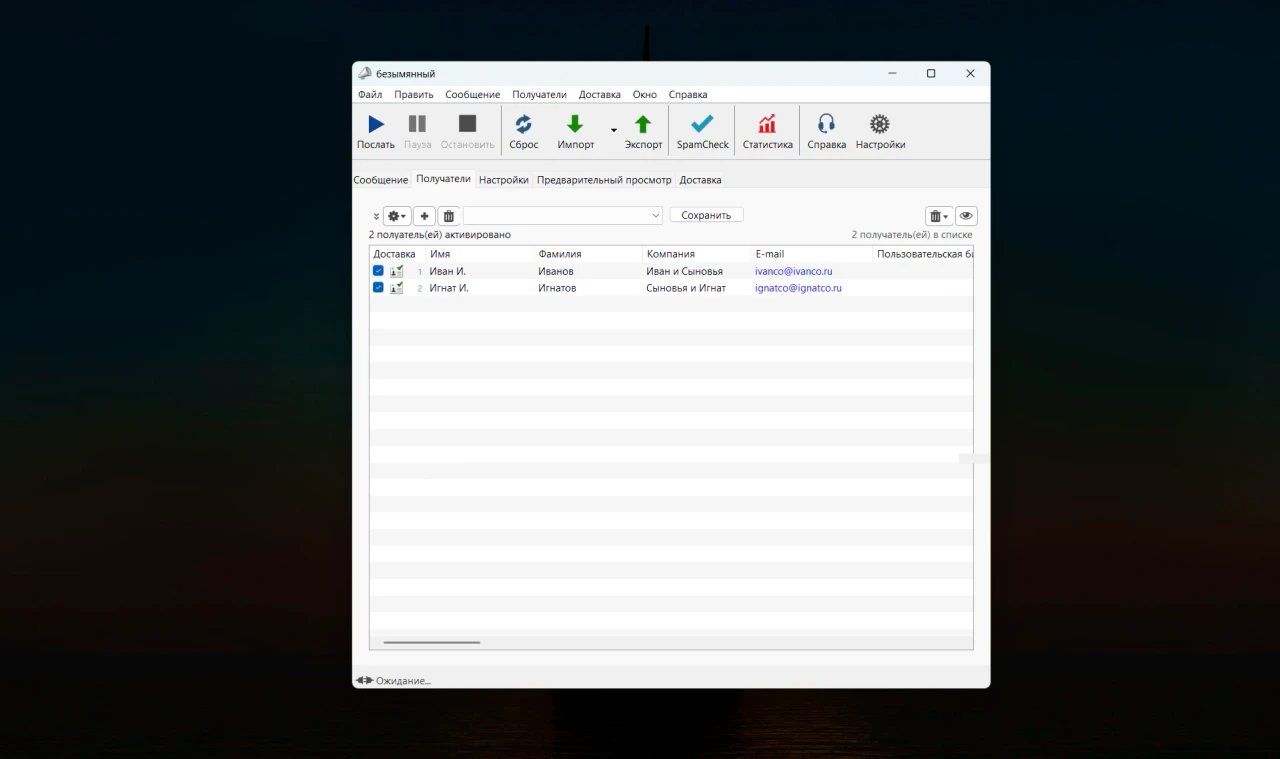The height and width of the screenshot is (759, 1280).
Task: Sort by the Компания column header
Action: (697, 254)
